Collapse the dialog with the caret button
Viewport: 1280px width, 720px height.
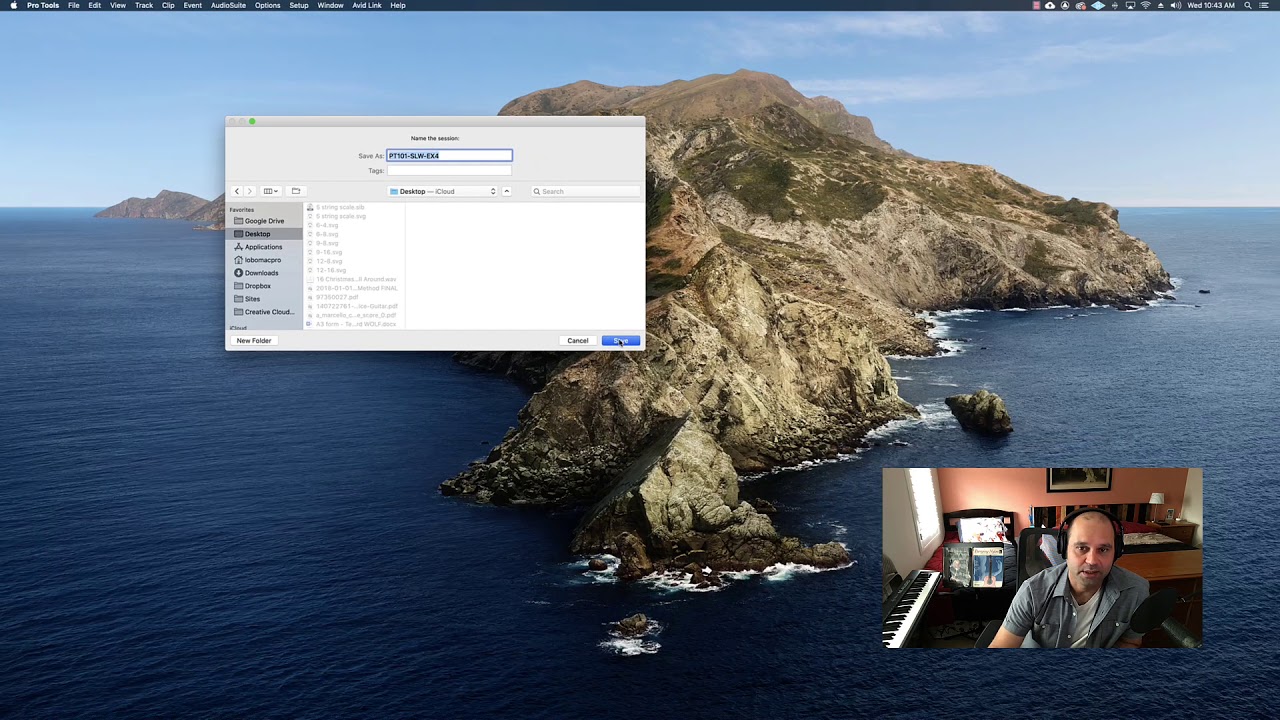[x=506, y=191]
